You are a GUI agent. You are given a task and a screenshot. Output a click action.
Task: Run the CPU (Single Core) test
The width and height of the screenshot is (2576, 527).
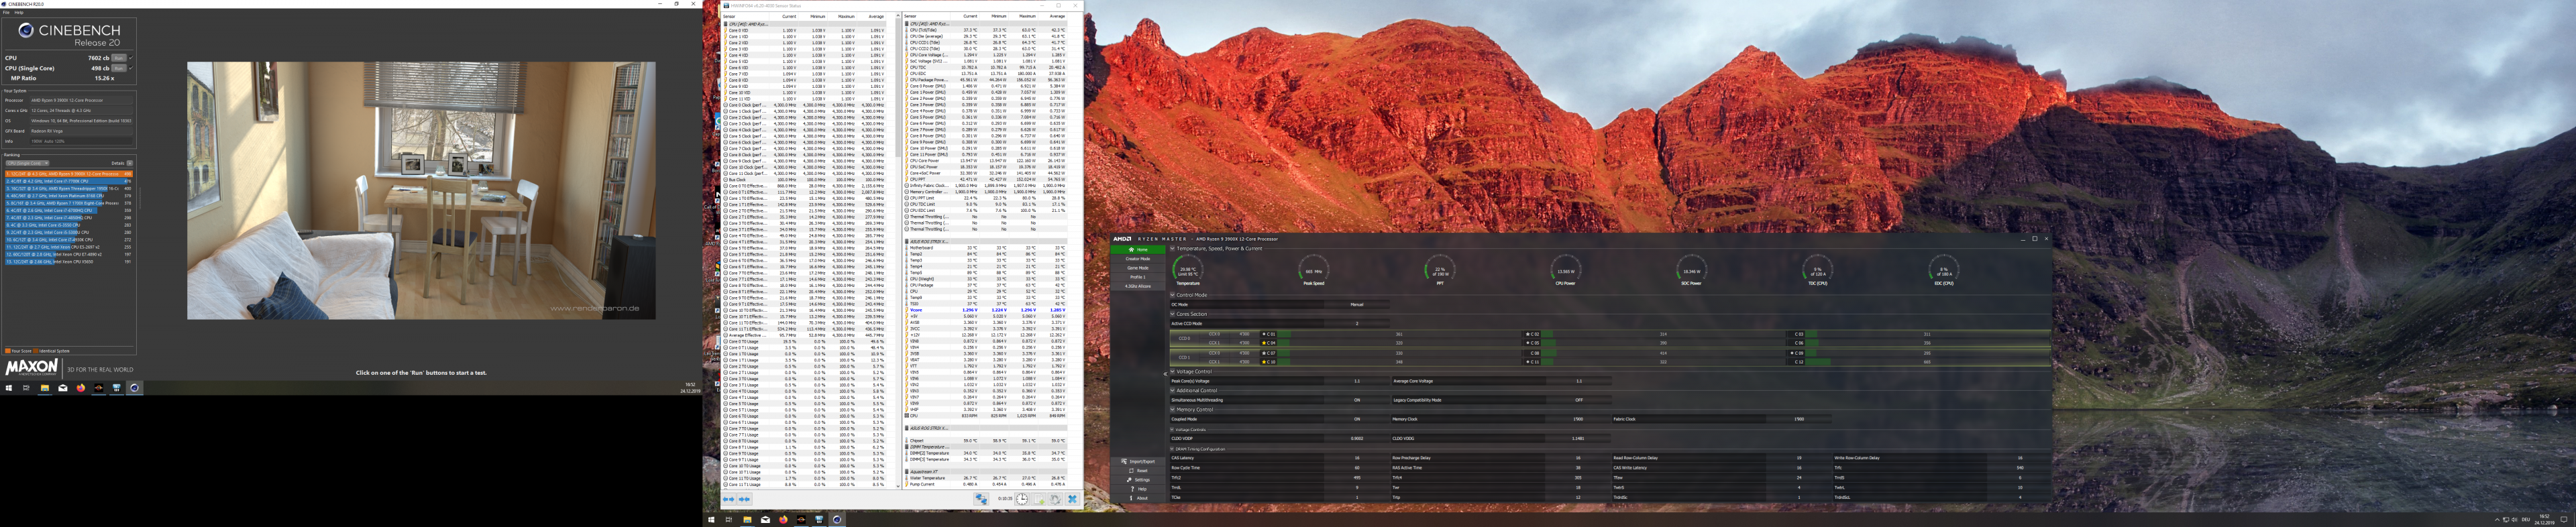(x=119, y=68)
